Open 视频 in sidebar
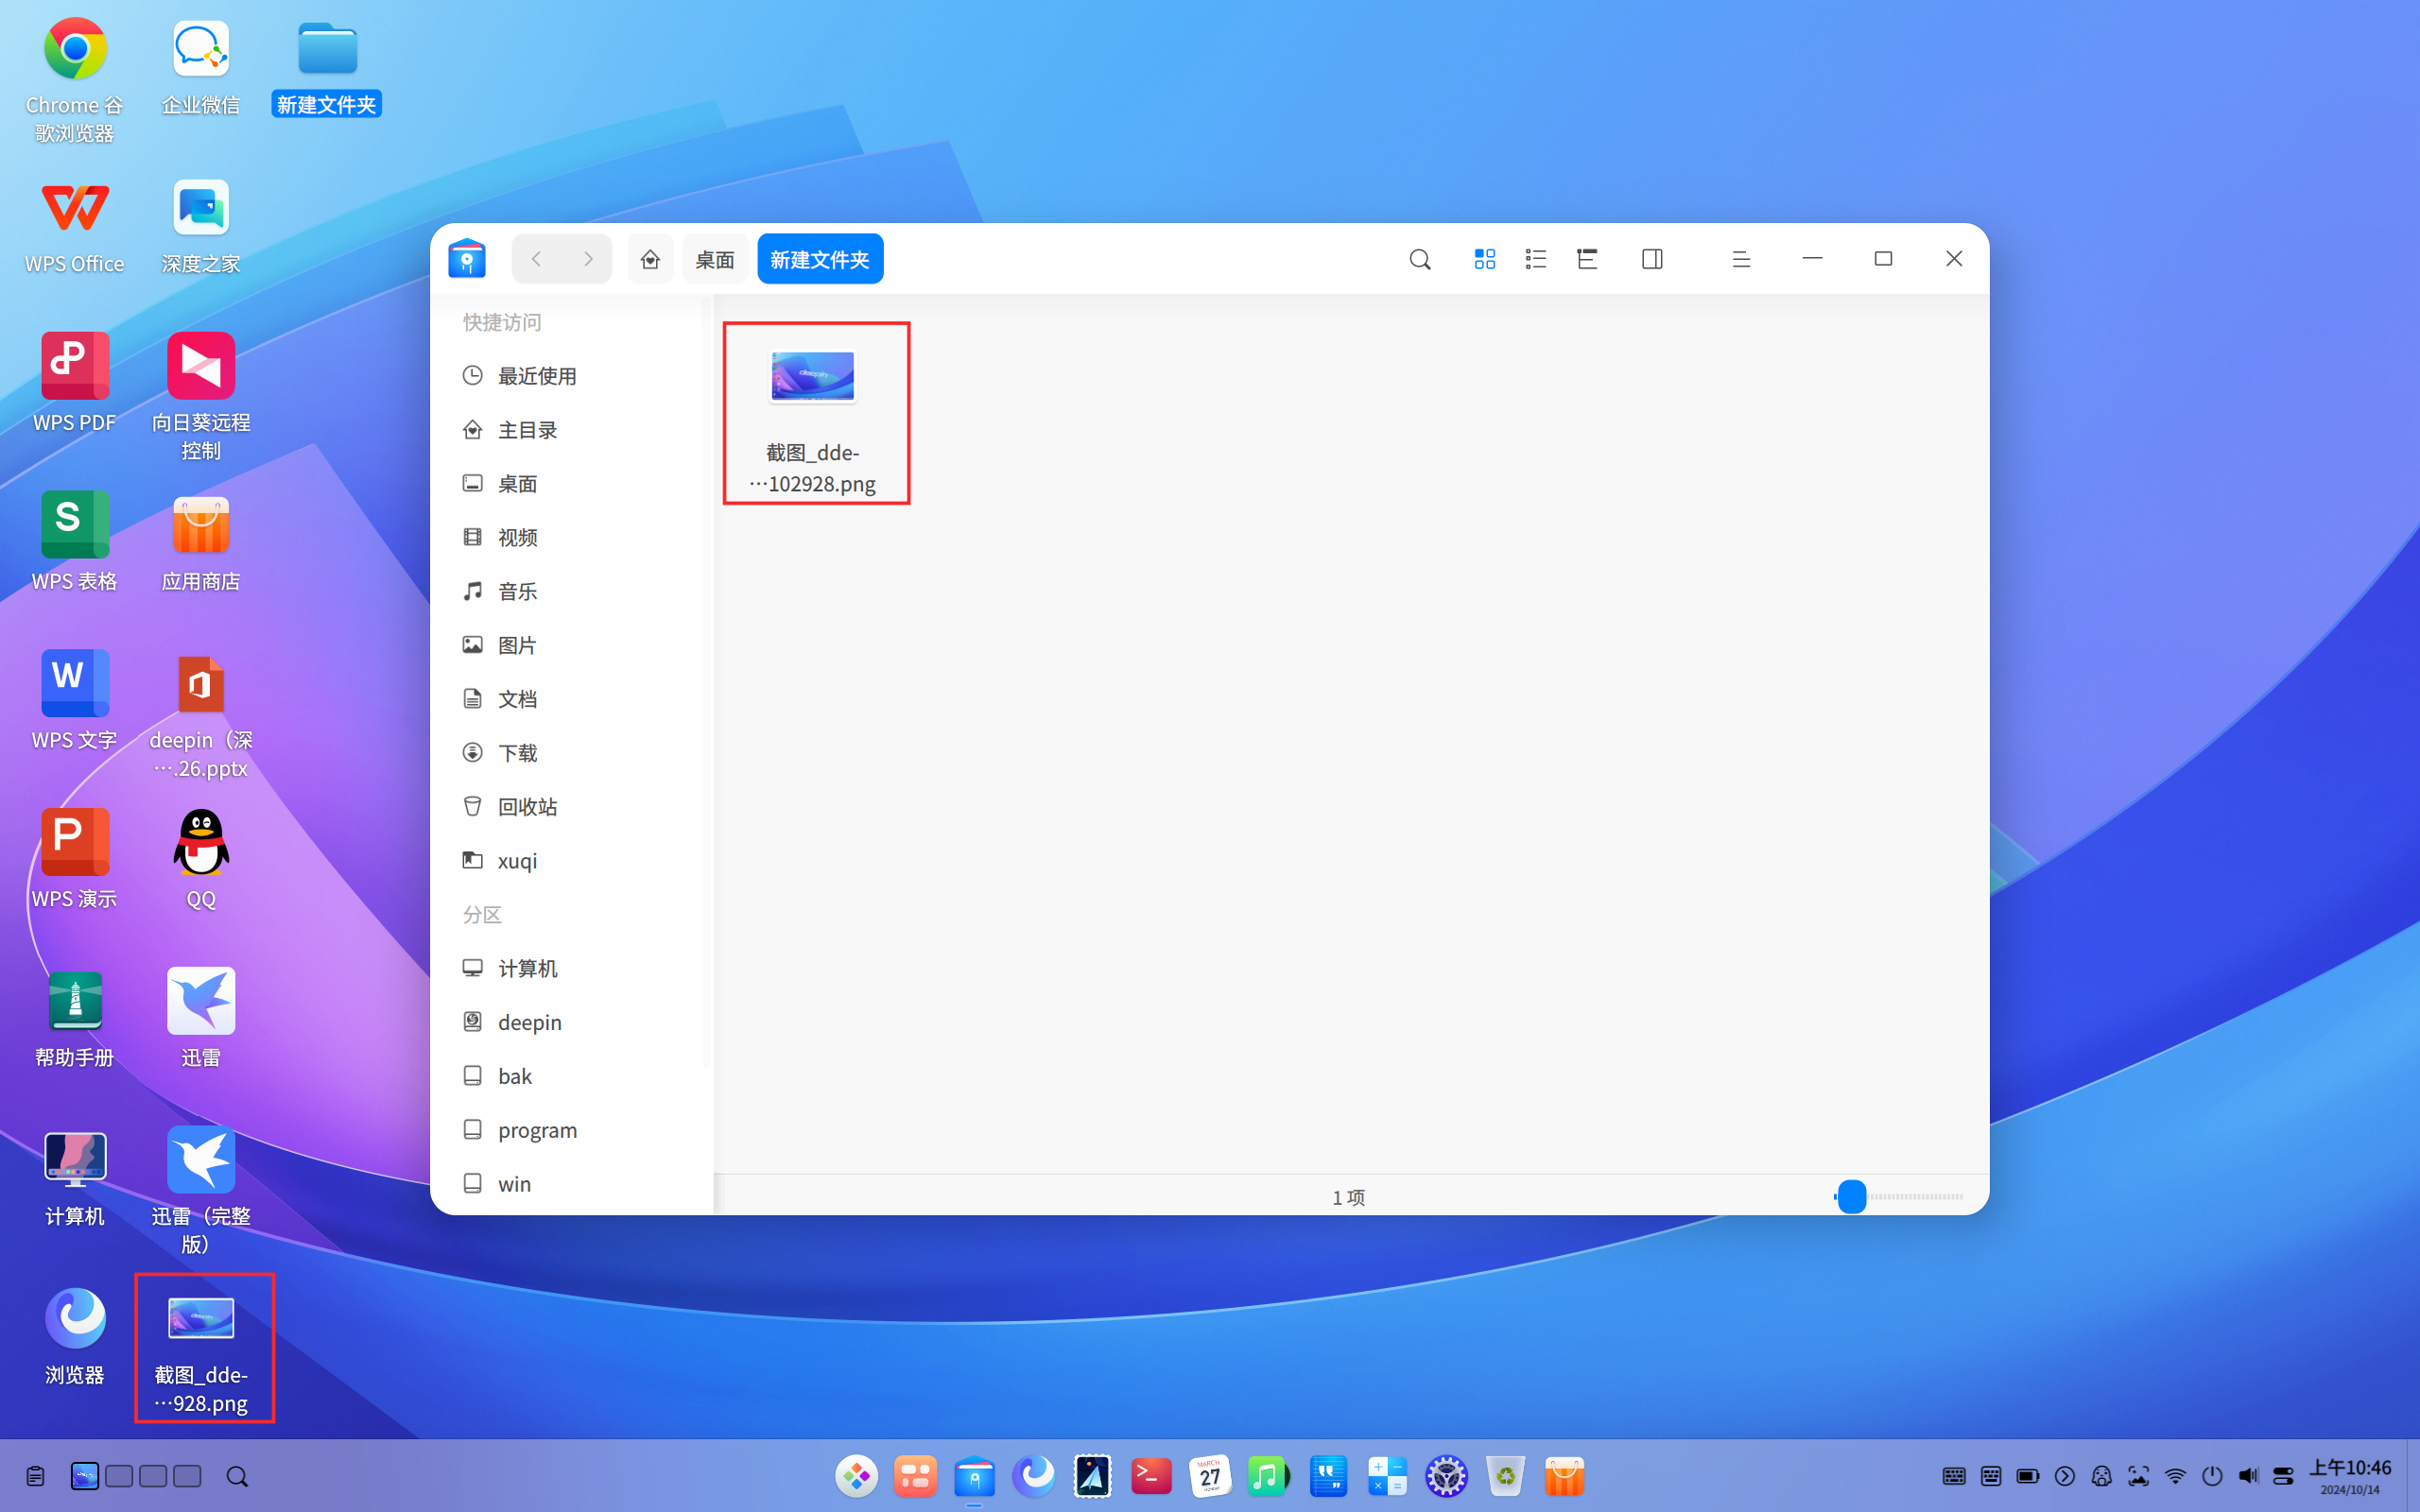The image size is (2420, 1512). tap(572, 538)
